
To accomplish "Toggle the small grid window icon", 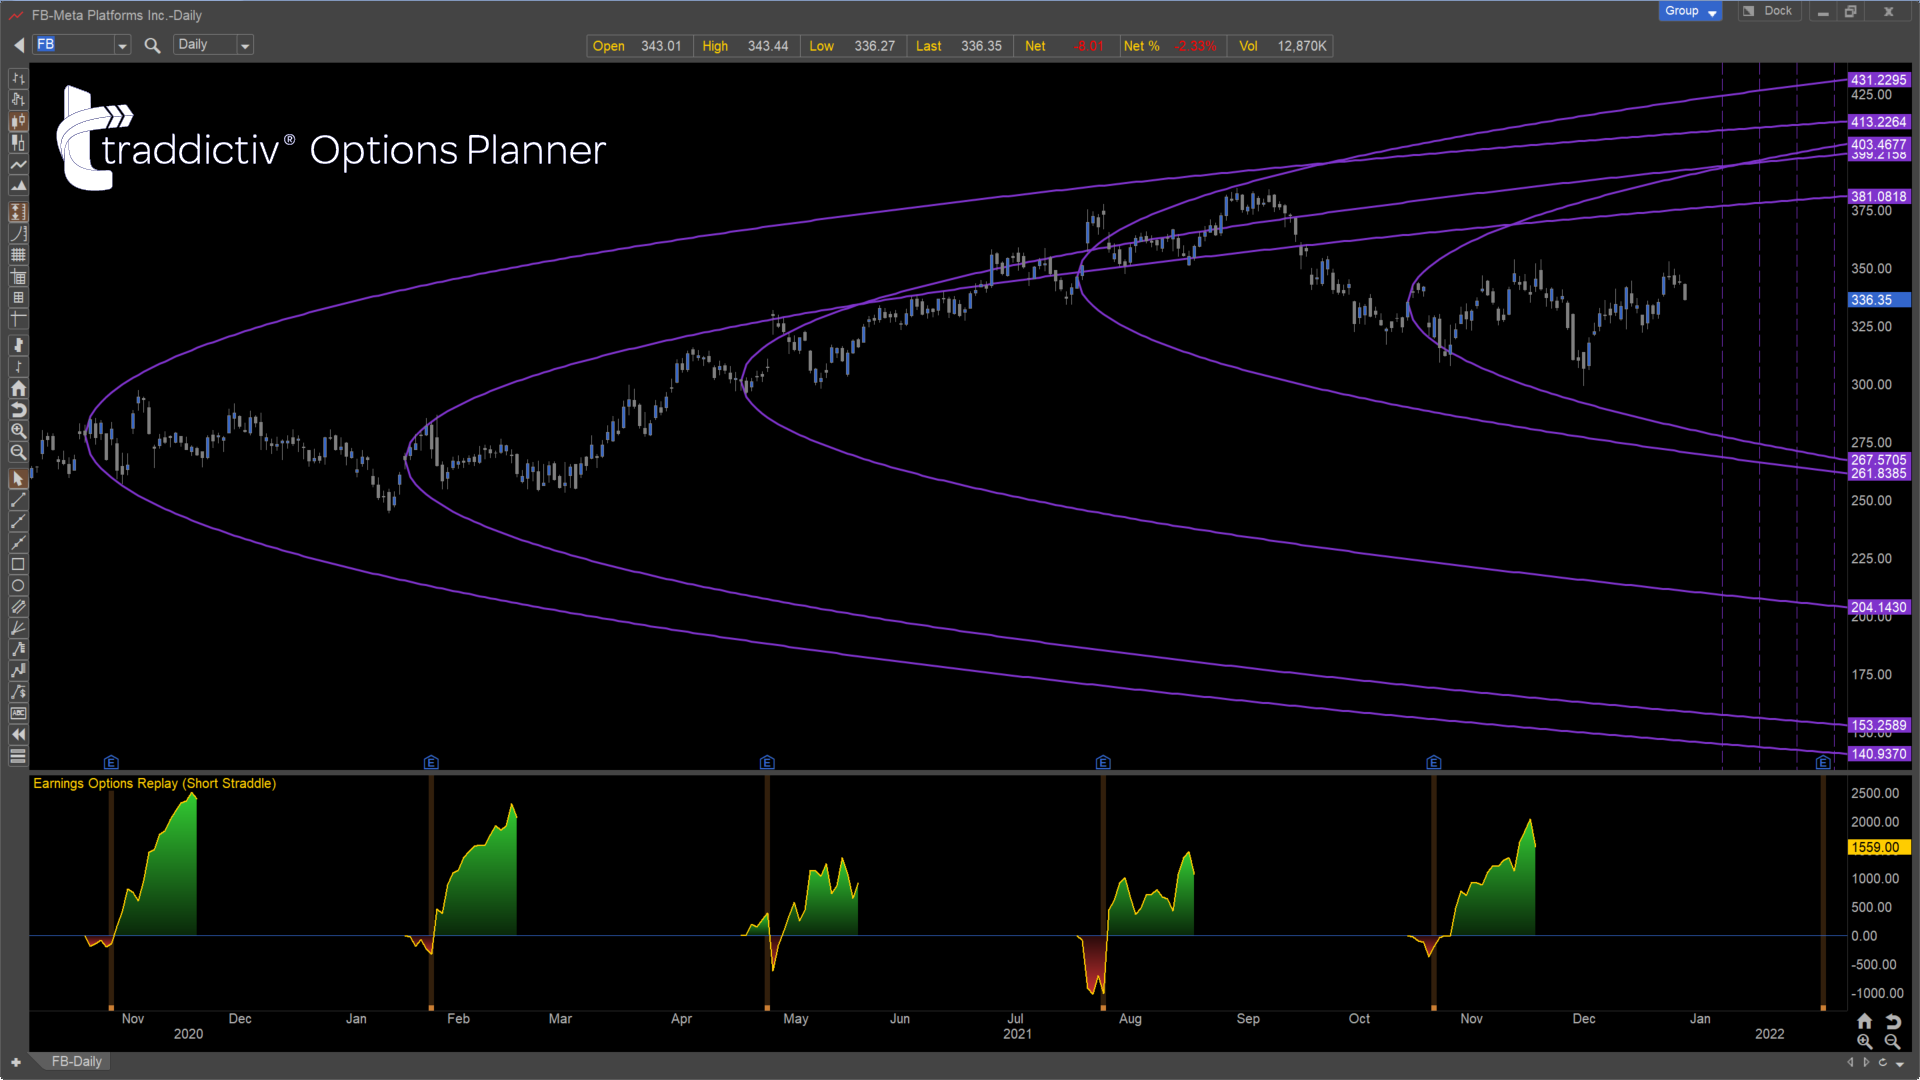I will coord(18,298).
